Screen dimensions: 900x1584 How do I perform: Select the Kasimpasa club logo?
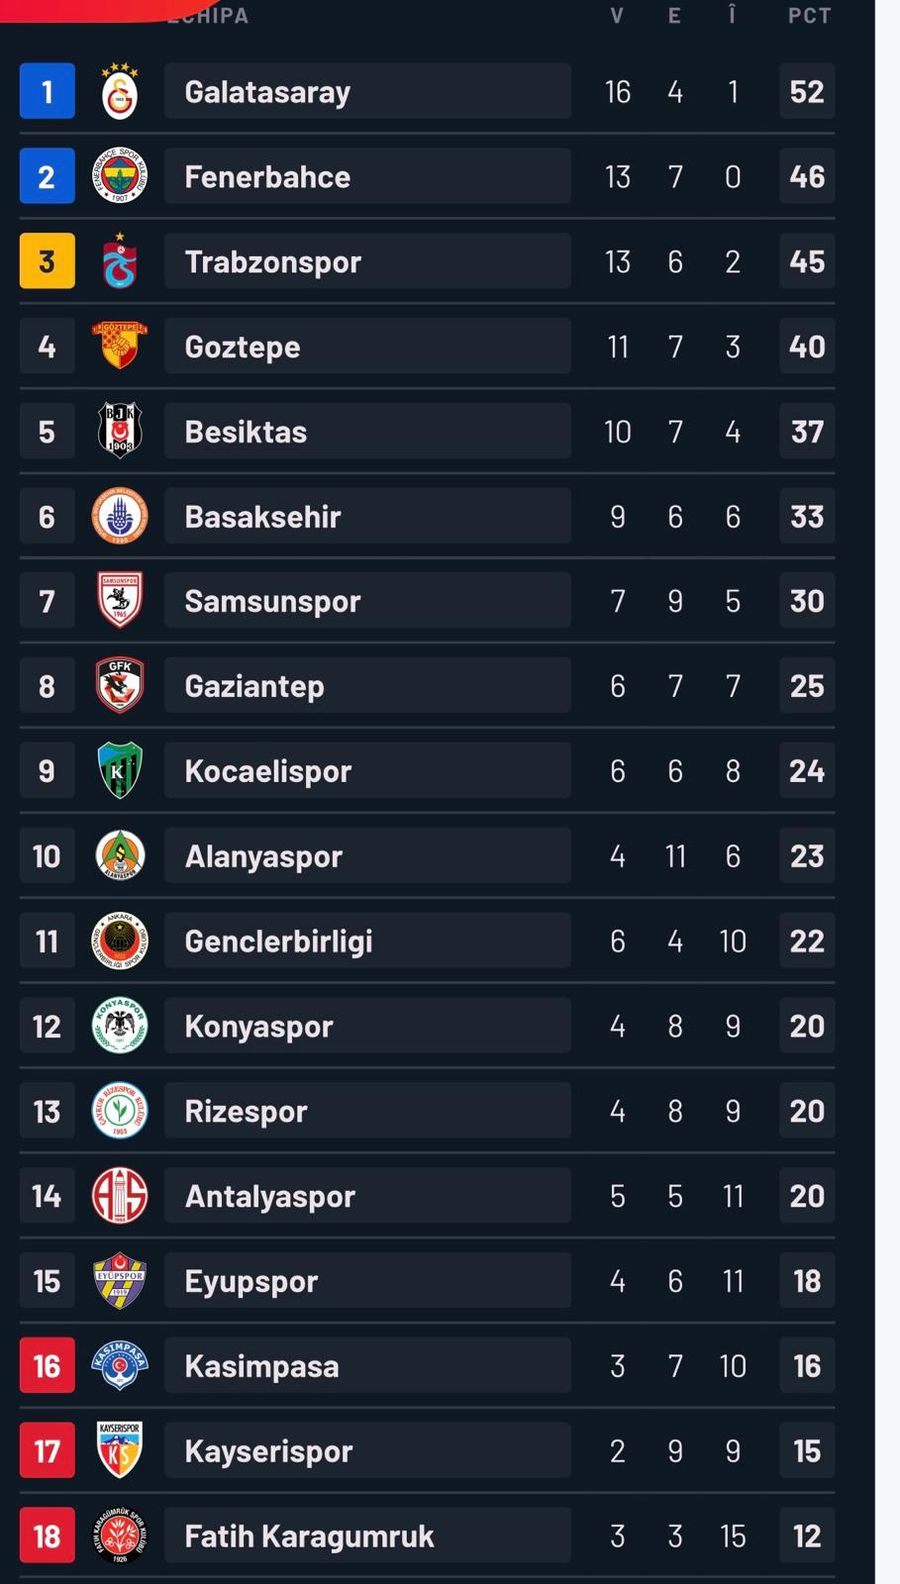pos(119,1365)
